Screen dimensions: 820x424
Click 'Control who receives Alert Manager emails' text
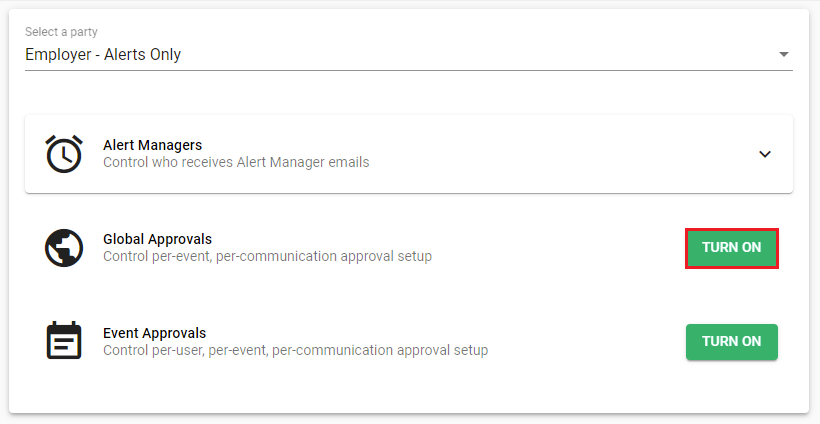(x=236, y=162)
